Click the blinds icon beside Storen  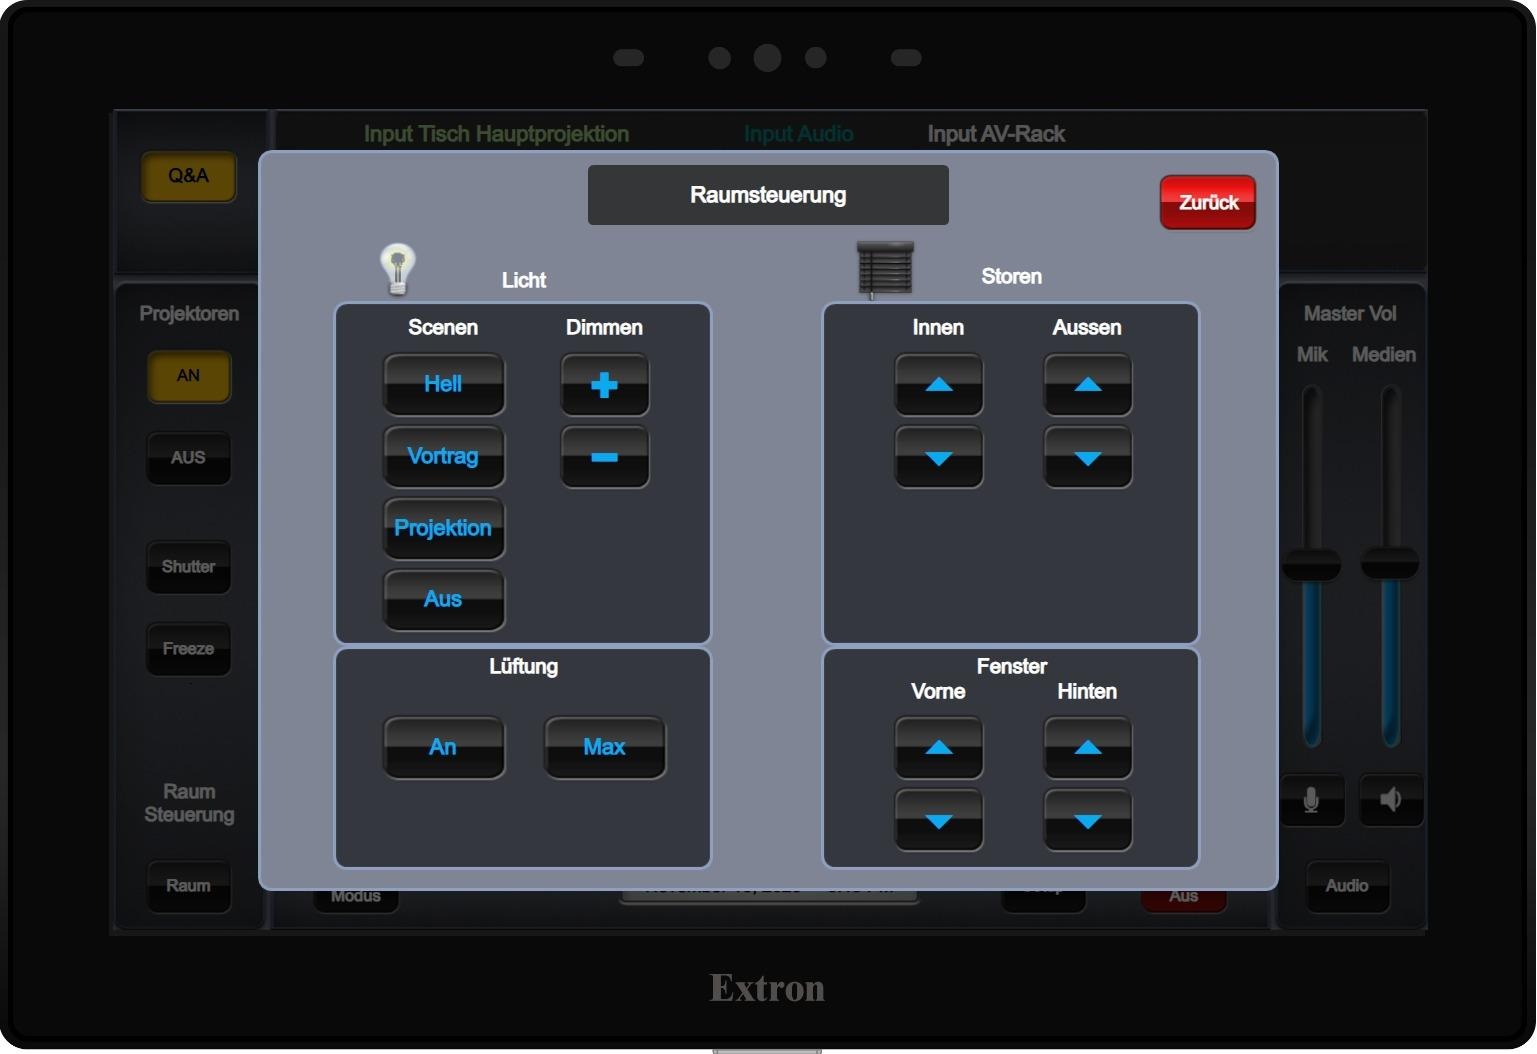(x=885, y=270)
